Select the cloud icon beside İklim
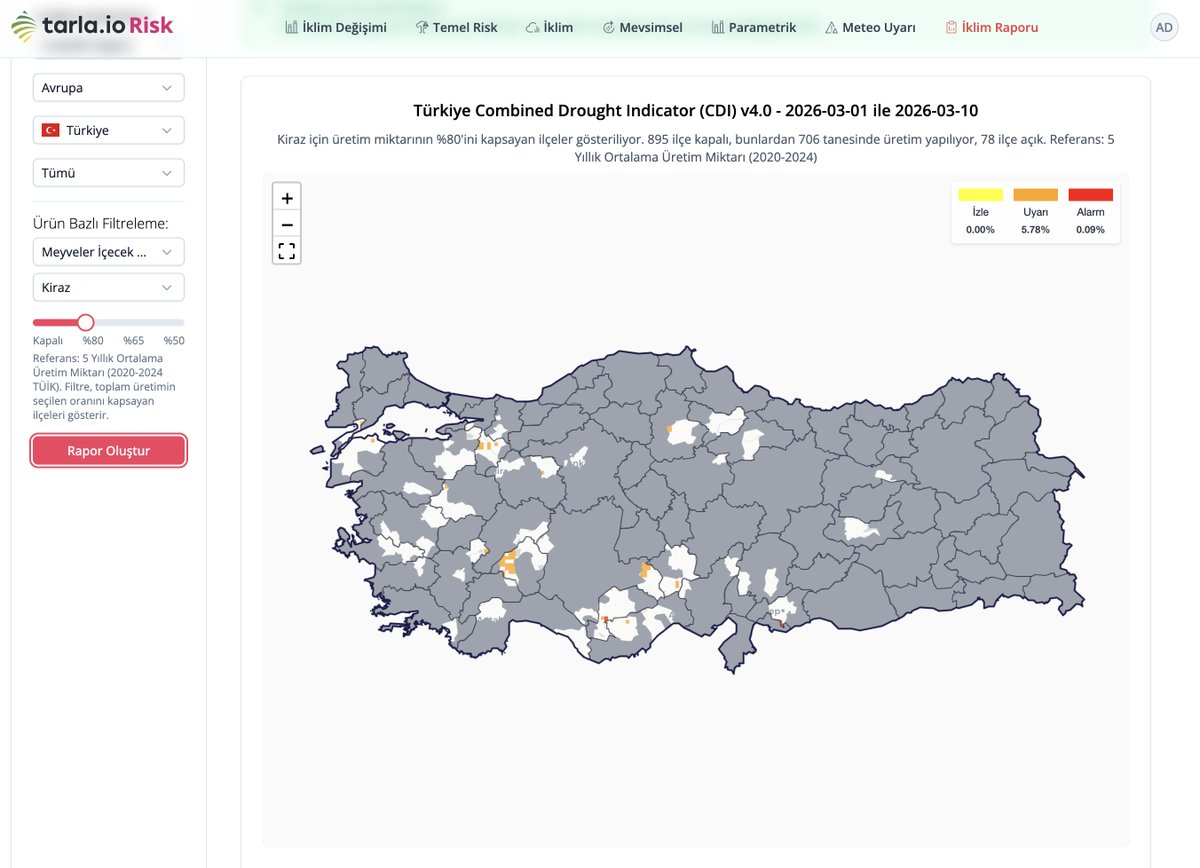The image size is (1200, 868). (x=534, y=27)
